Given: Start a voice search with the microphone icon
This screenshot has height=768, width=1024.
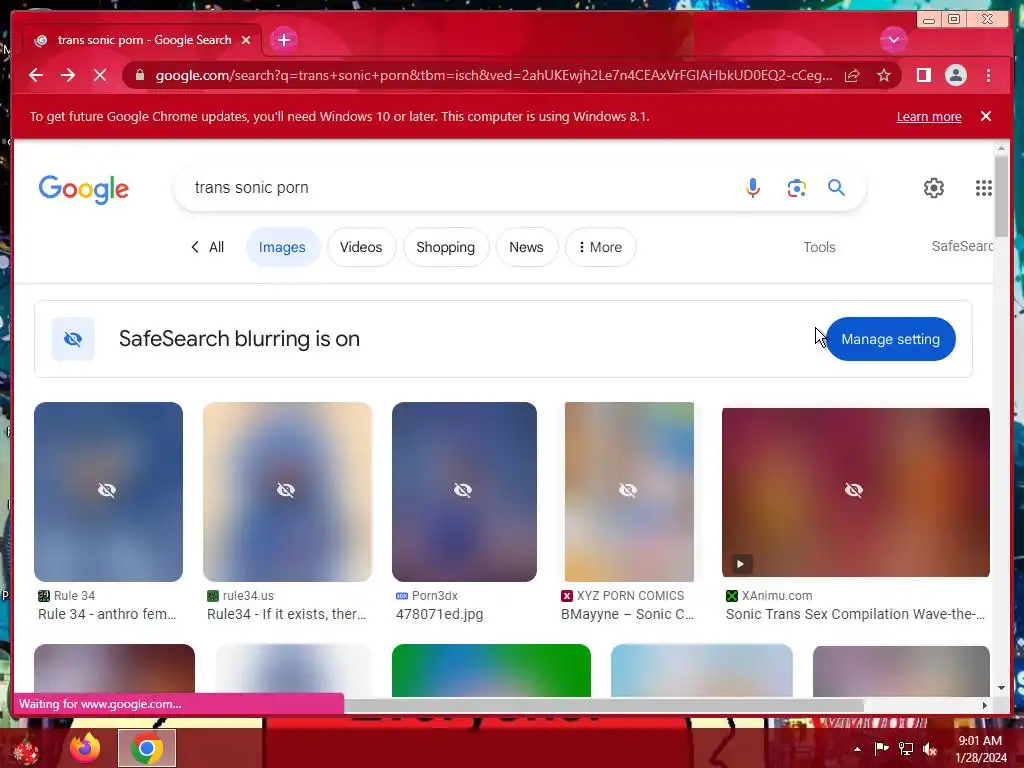Looking at the screenshot, I should point(752,187).
